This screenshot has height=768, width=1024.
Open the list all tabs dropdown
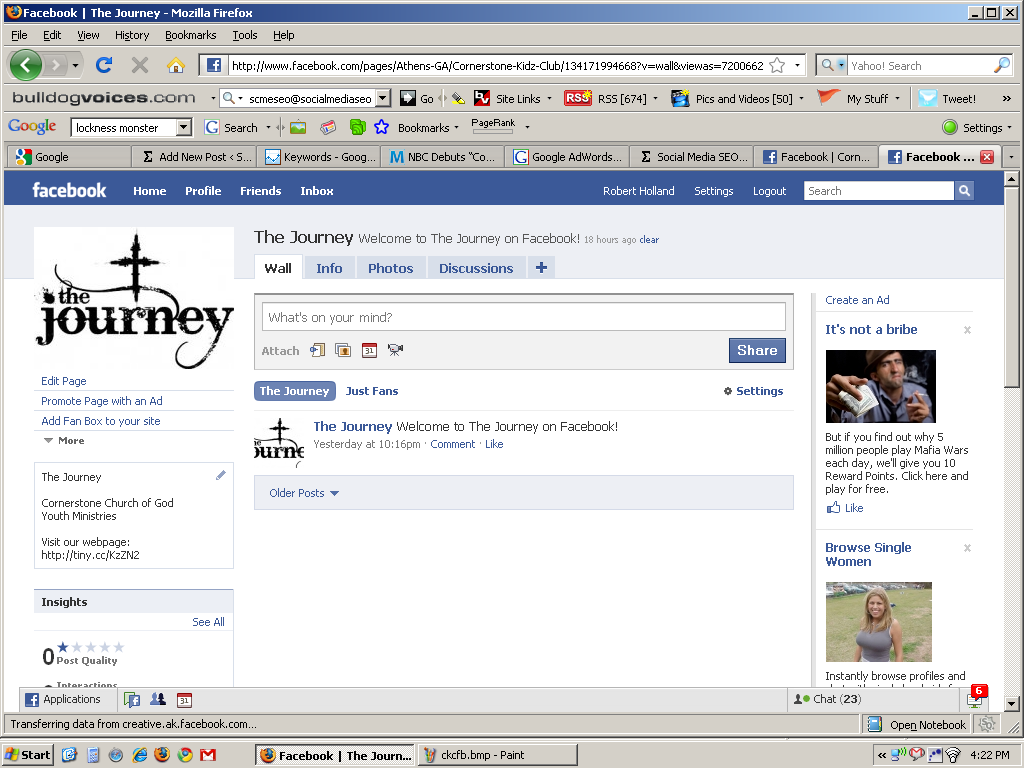(x=1011, y=157)
